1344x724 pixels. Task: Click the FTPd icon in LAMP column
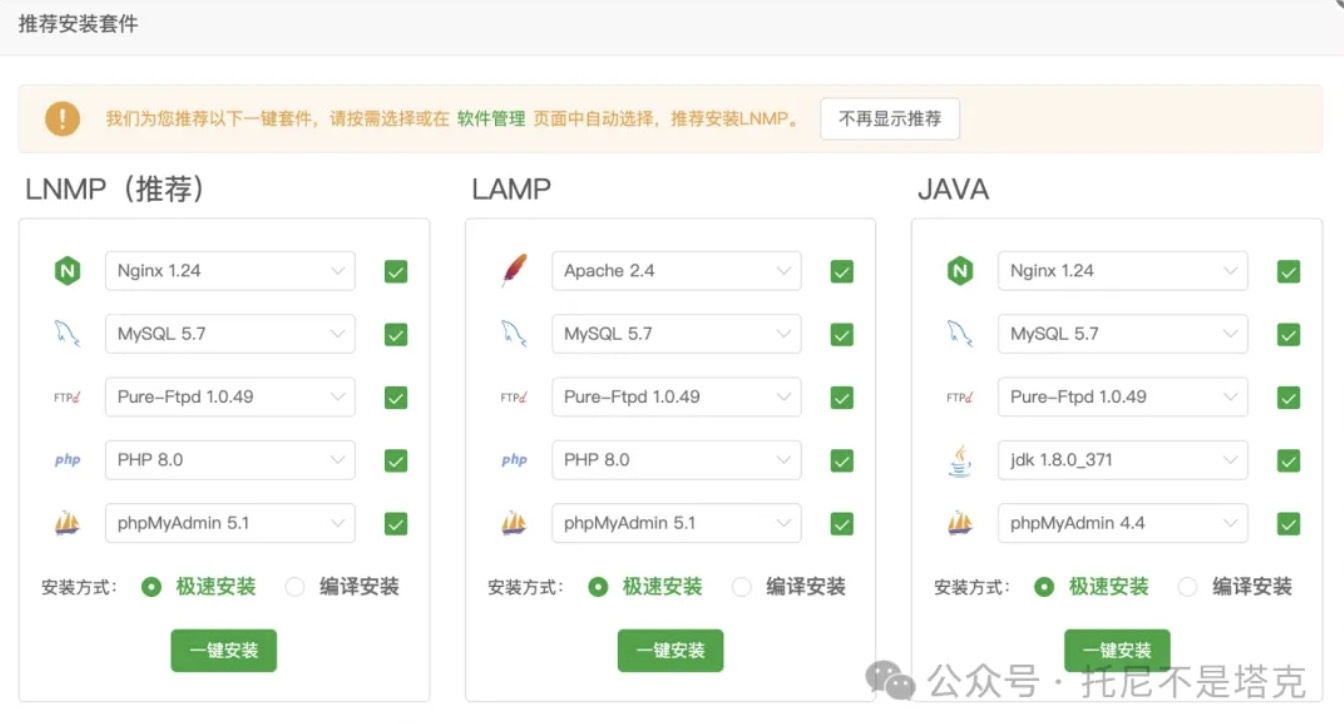click(514, 397)
